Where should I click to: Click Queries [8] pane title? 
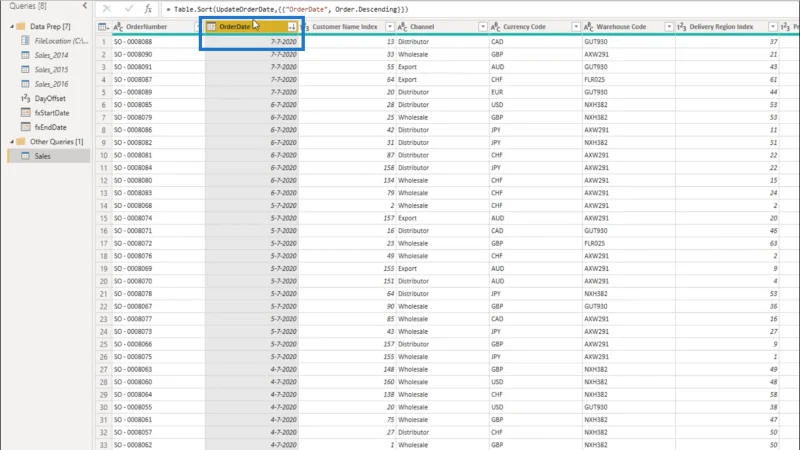[x=28, y=6]
